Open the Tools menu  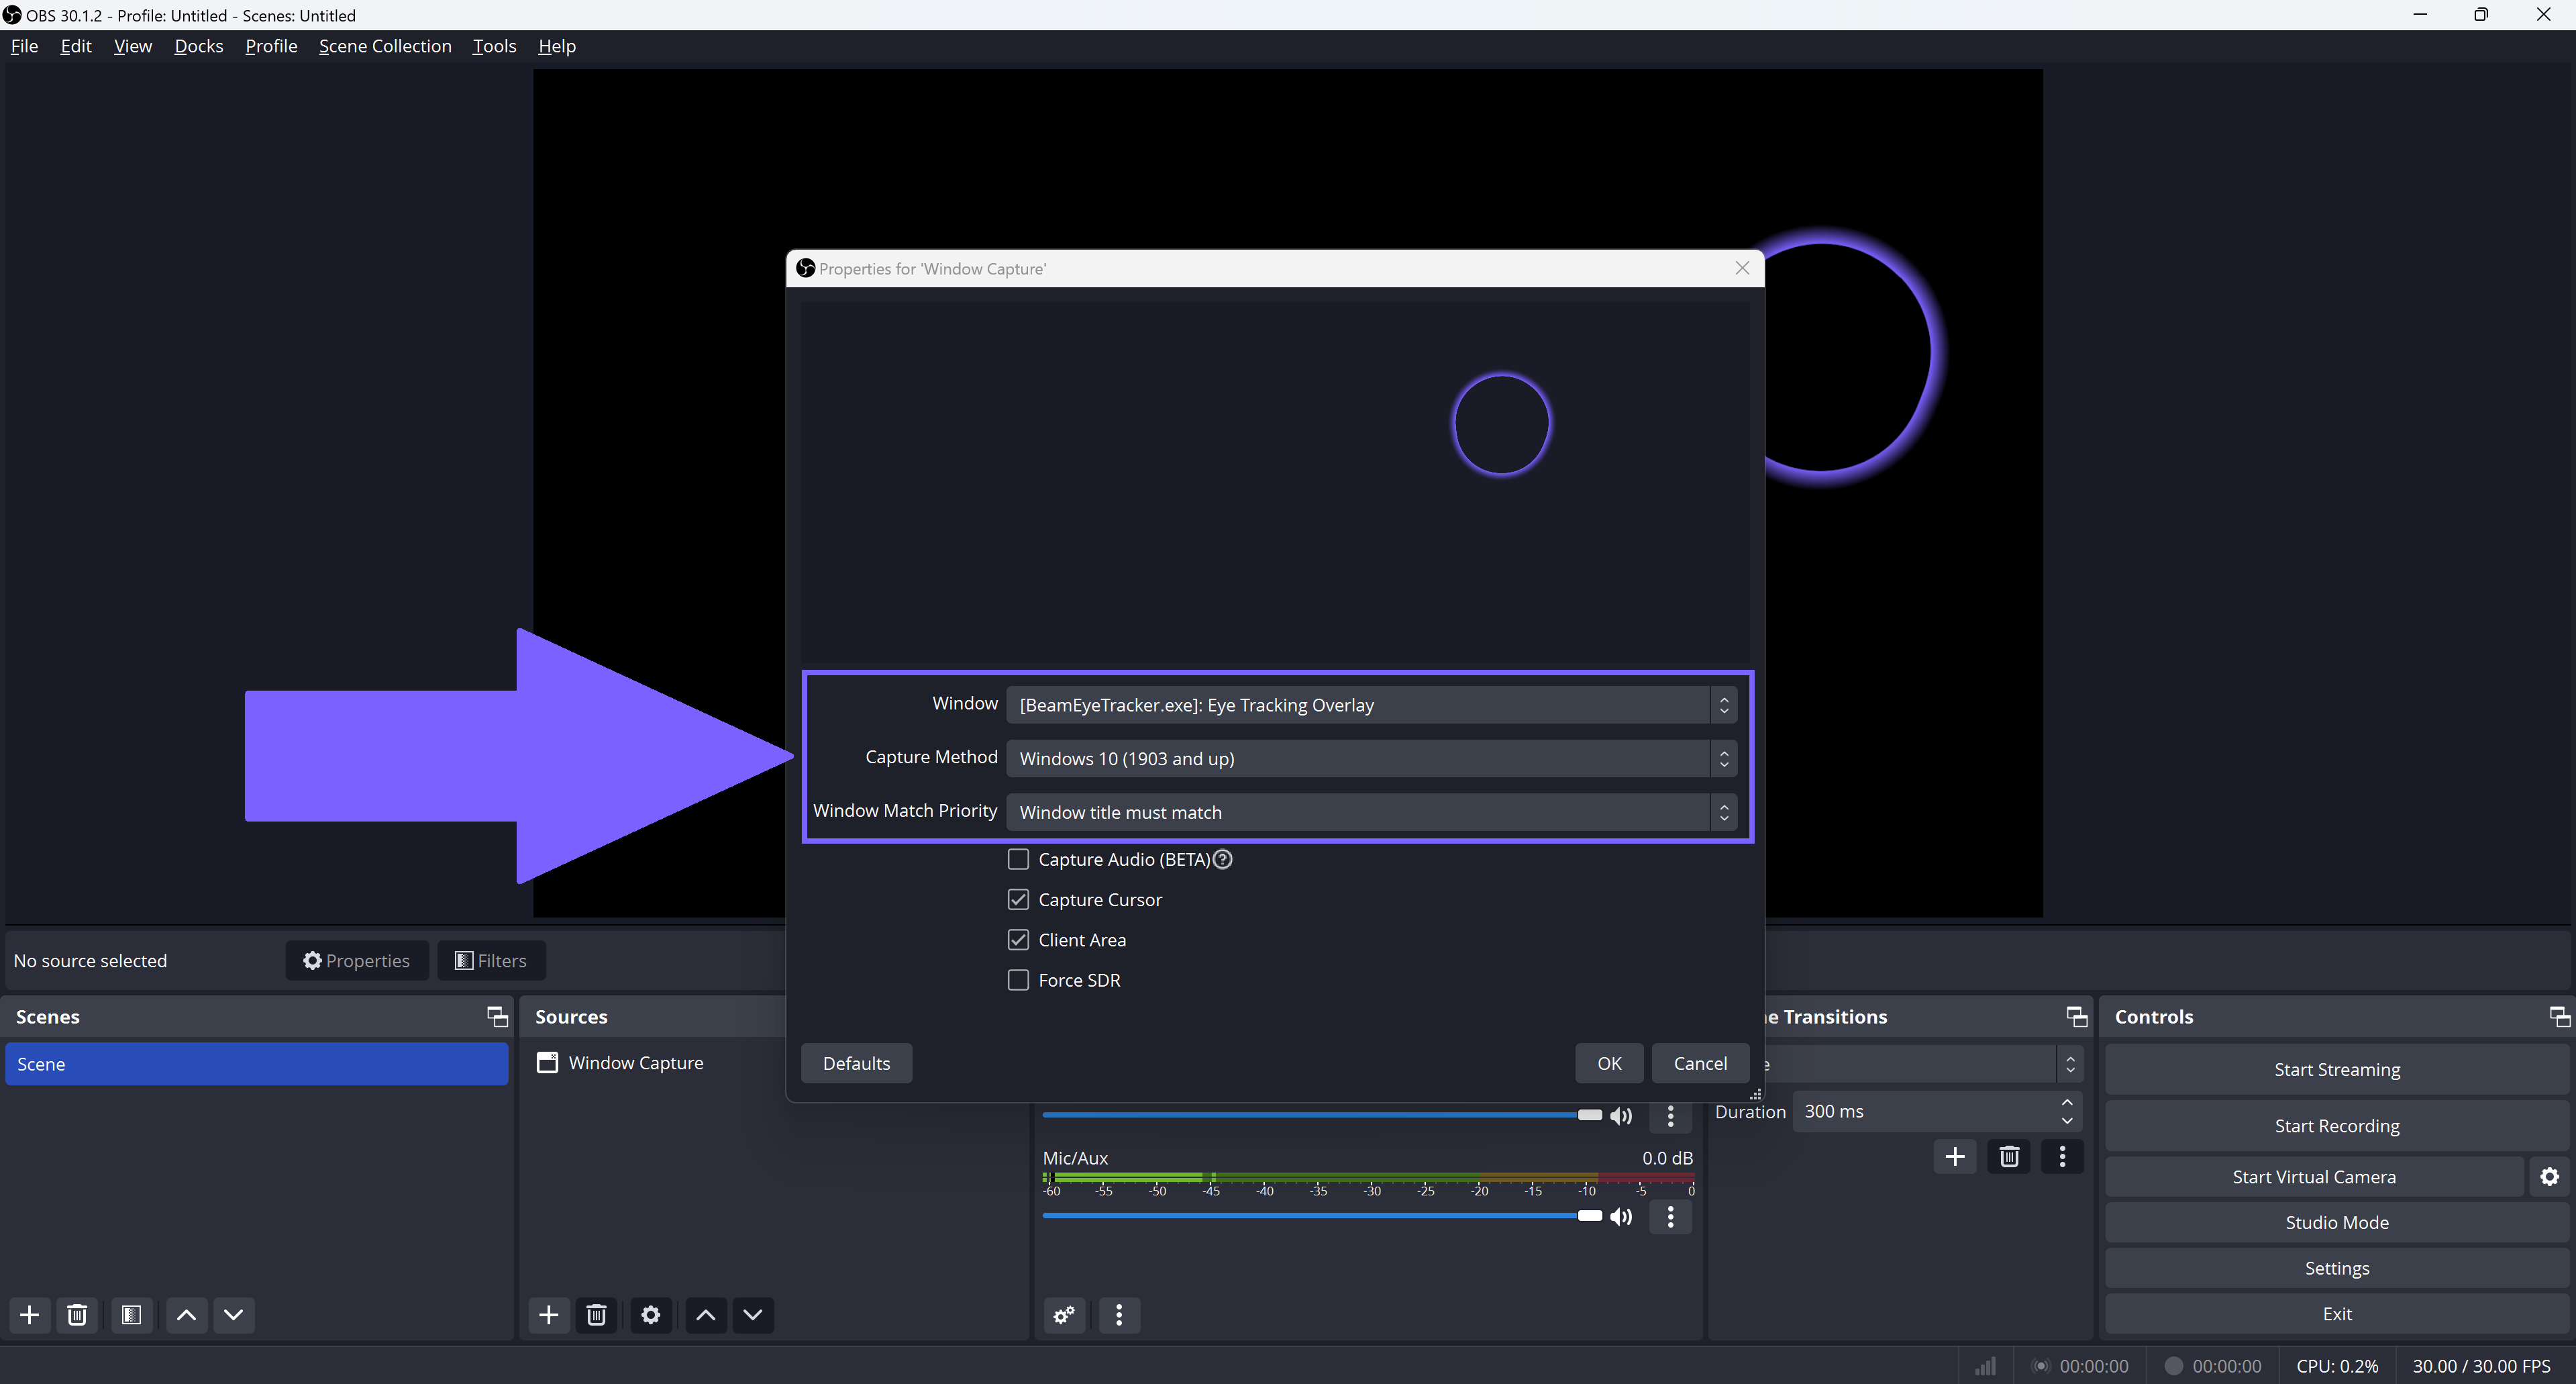pos(494,46)
